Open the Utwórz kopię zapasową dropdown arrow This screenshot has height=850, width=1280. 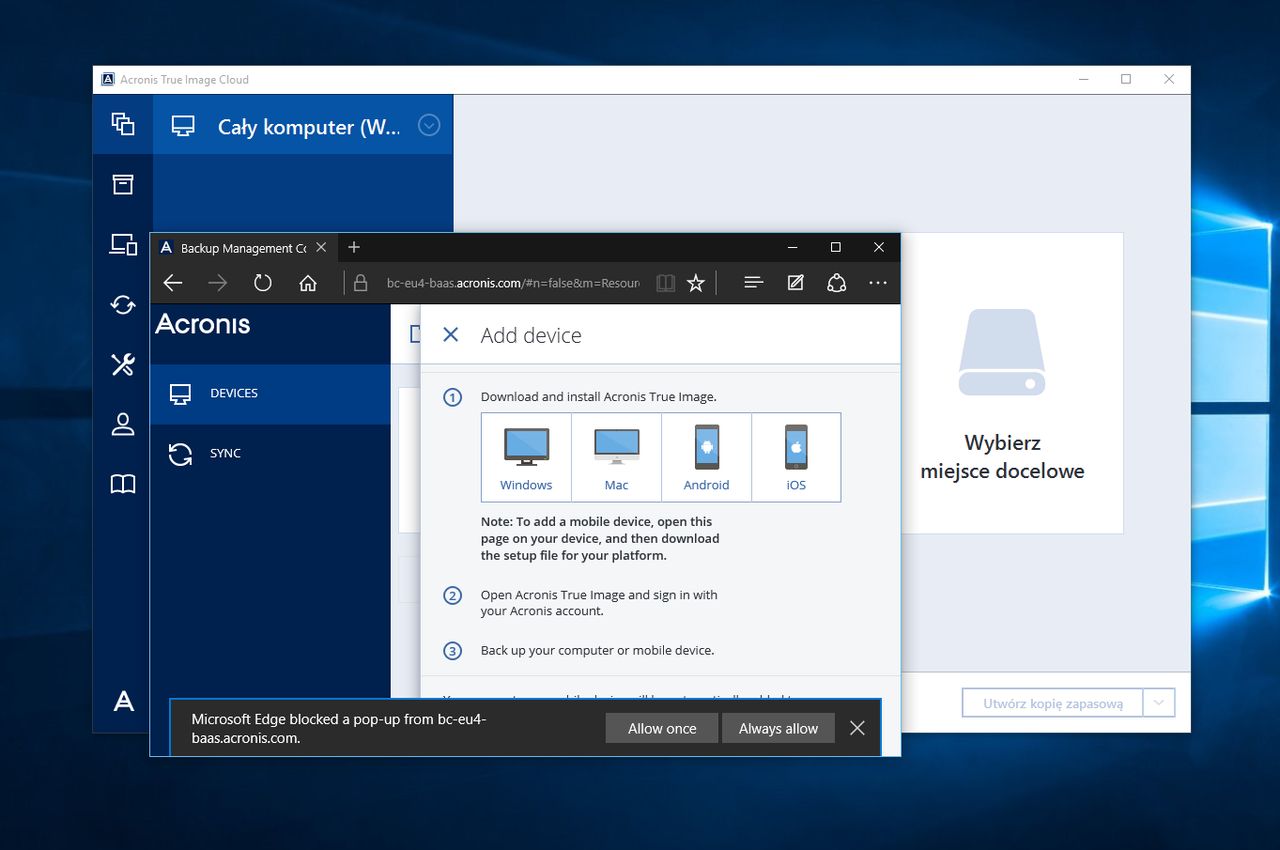[x=1159, y=702]
